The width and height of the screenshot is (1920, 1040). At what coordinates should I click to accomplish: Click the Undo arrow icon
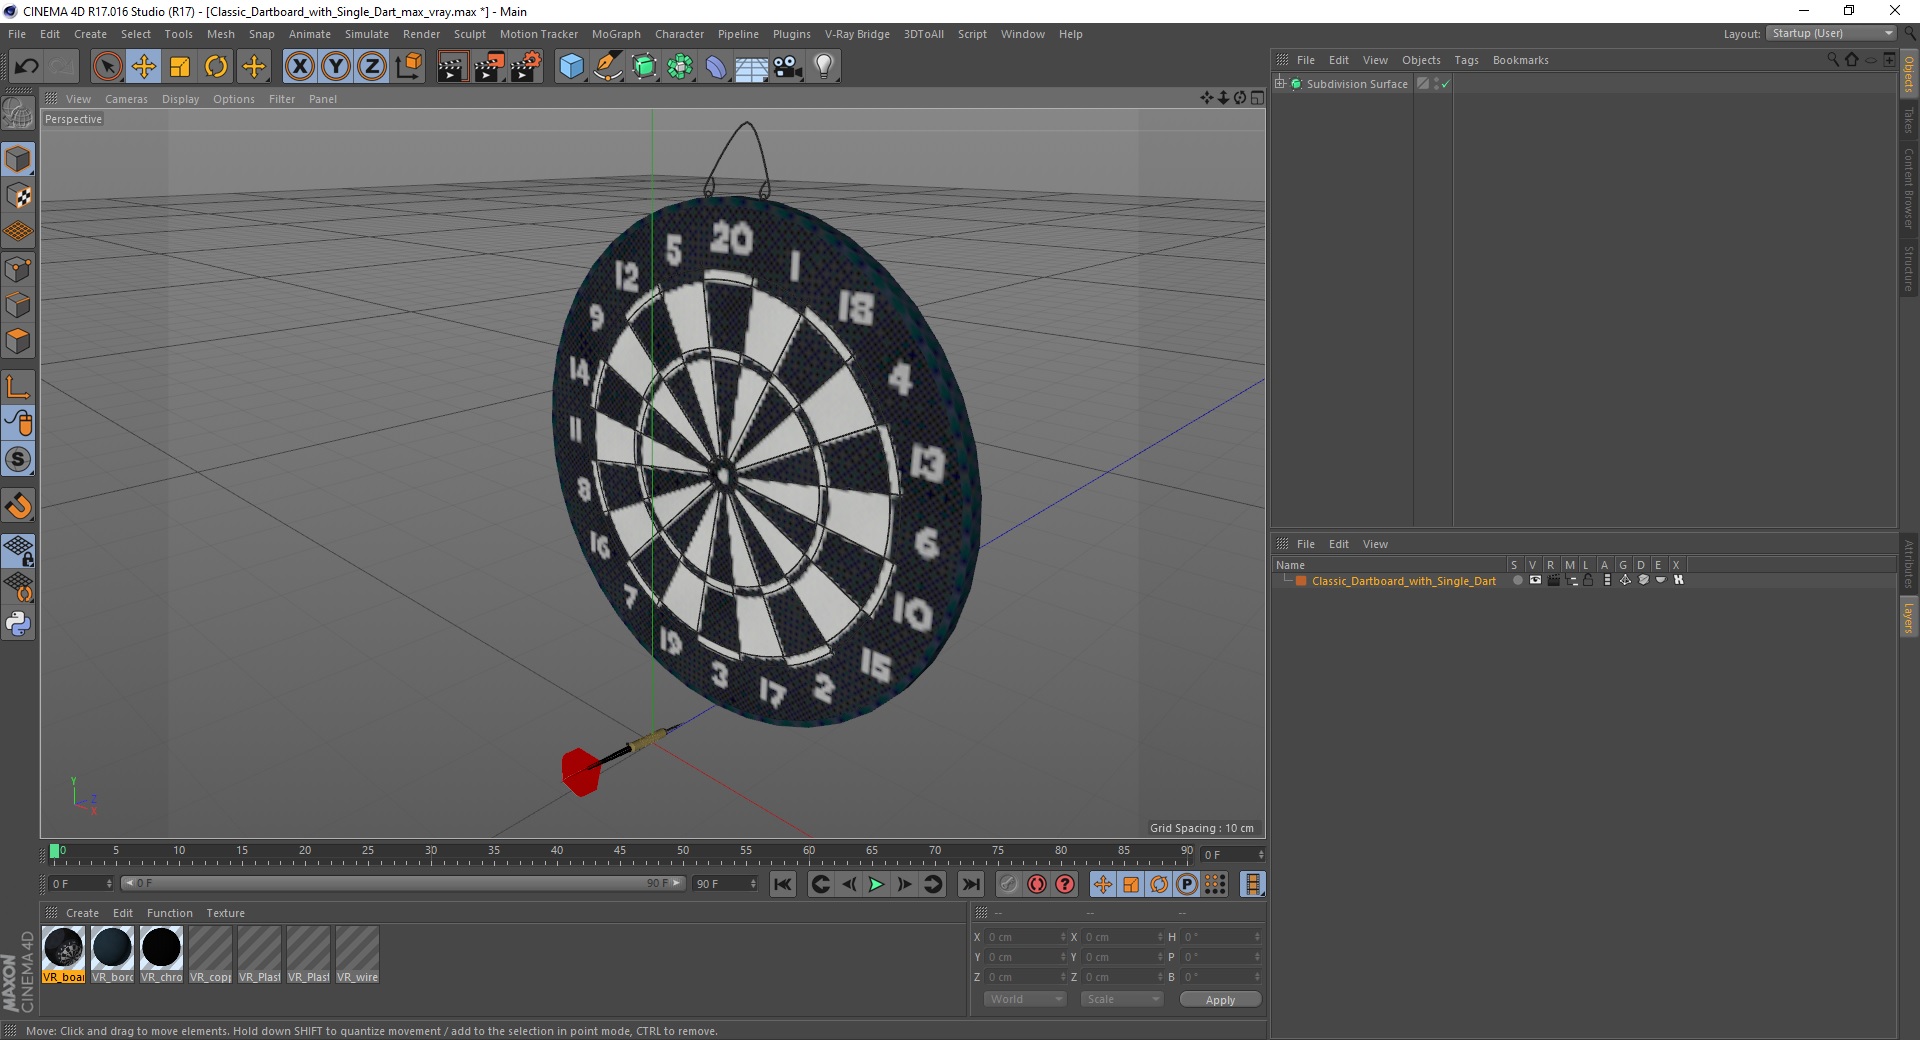point(27,67)
